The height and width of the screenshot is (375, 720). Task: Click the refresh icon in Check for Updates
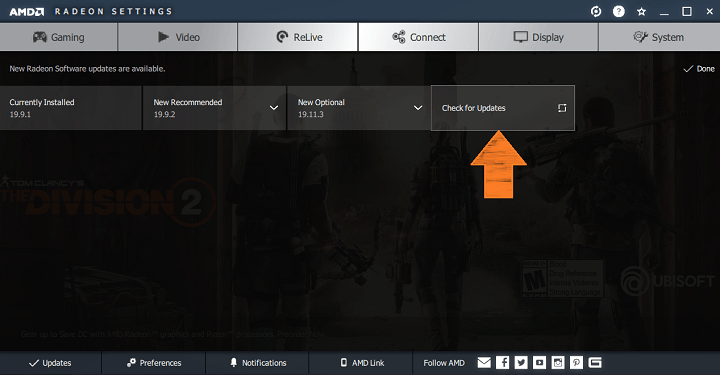click(562, 108)
